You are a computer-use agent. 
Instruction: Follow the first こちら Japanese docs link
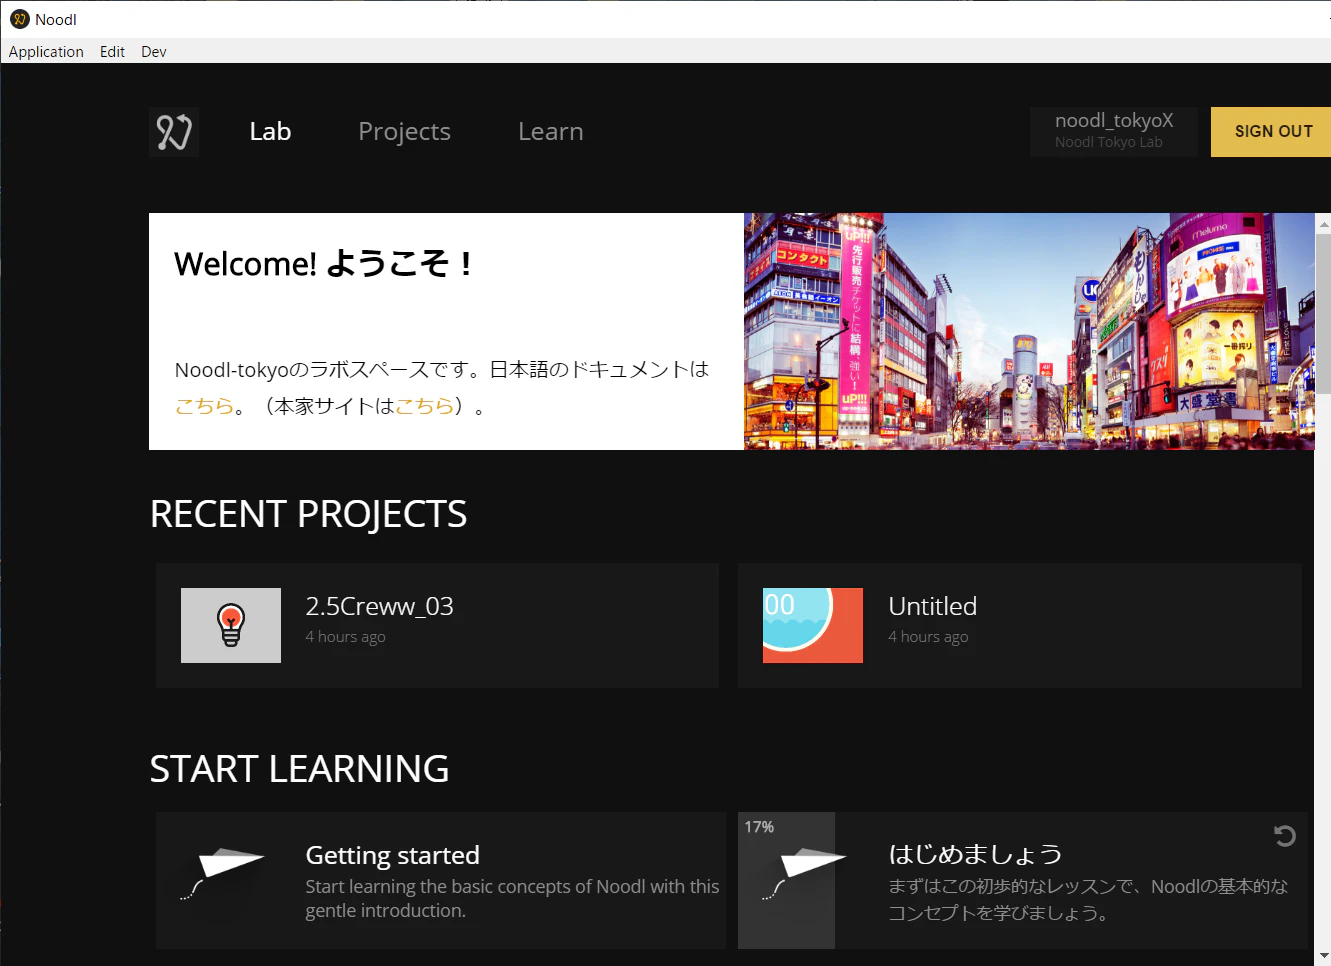pos(204,406)
